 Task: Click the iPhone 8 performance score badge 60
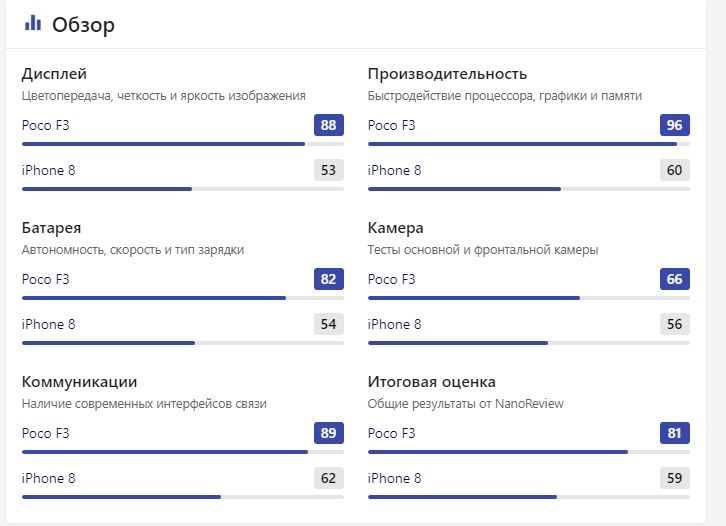675,170
